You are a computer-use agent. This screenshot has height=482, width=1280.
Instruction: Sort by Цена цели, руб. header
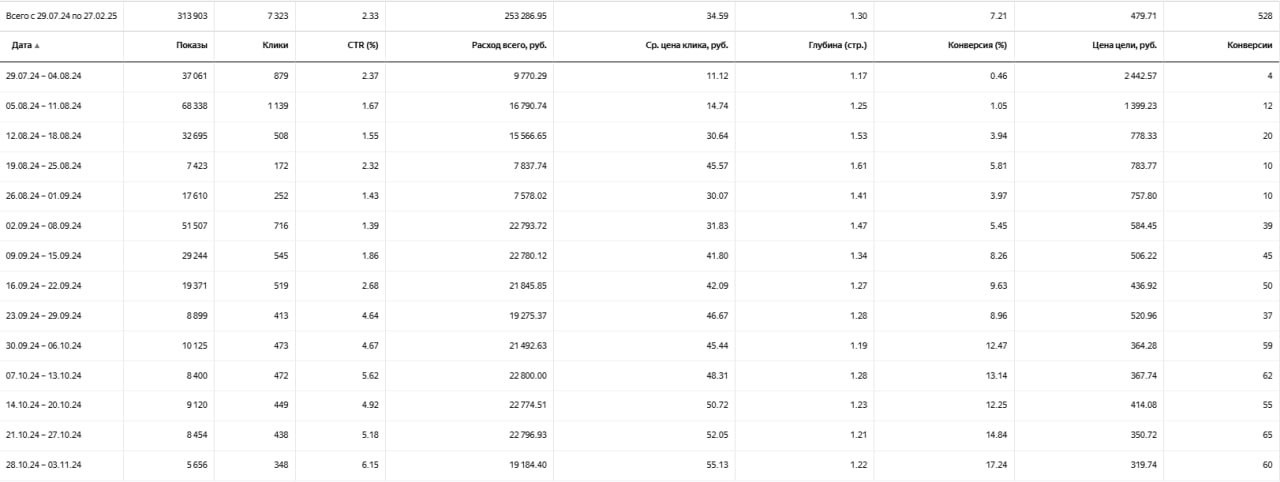click(1125, 46)
